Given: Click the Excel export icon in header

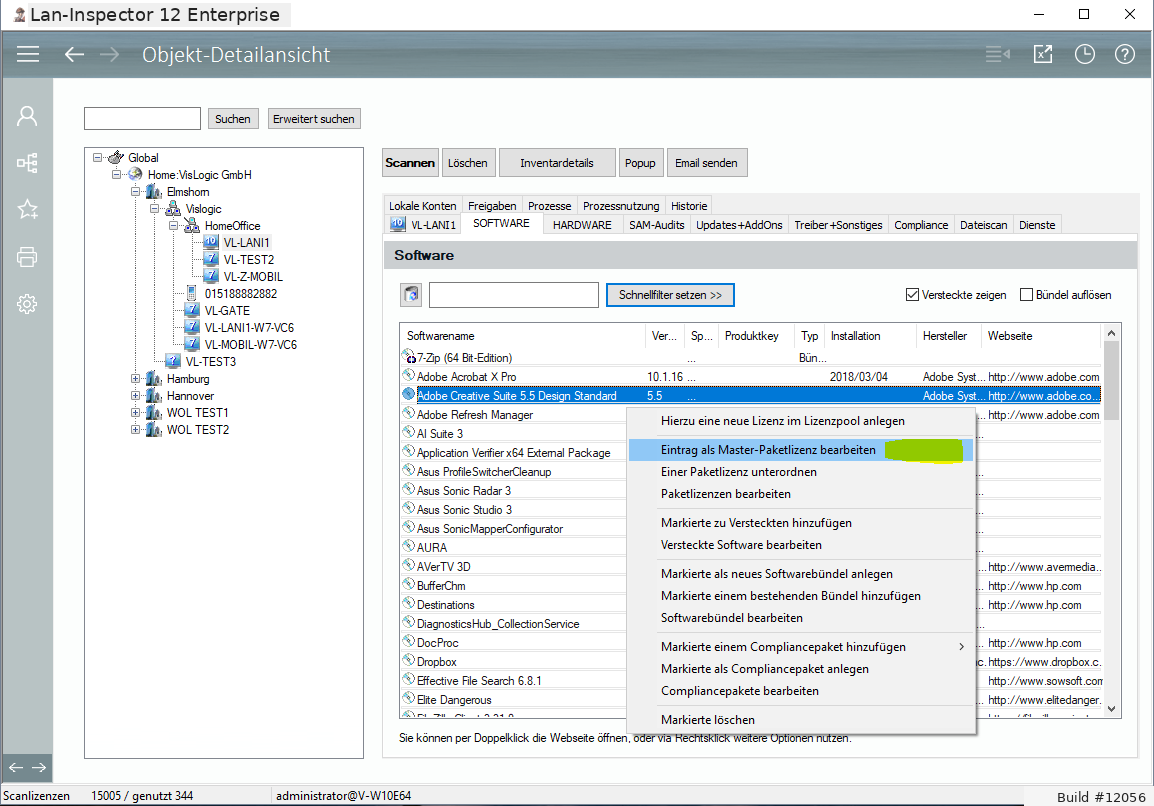Looking at the screenshot, I should point(1043,54).
